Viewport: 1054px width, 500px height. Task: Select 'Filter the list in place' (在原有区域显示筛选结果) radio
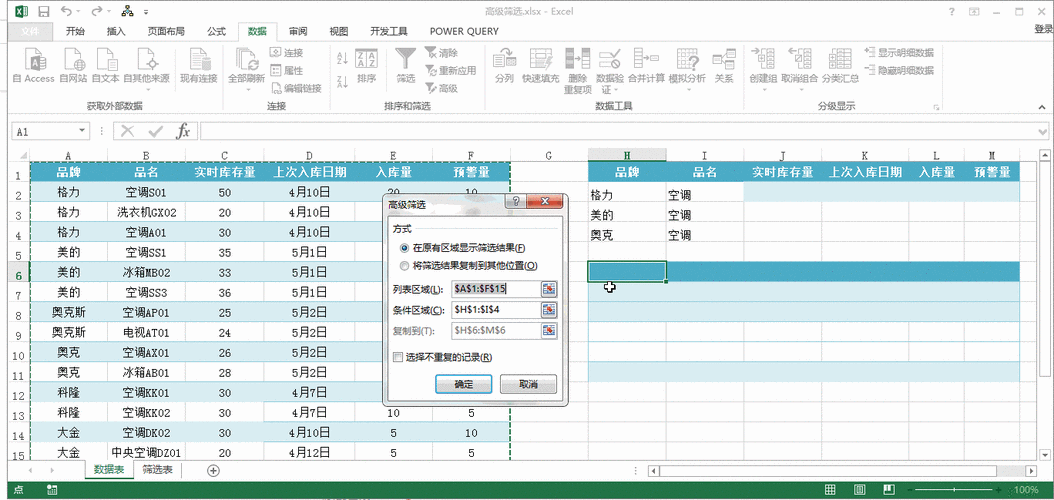[x=404, y=248]
